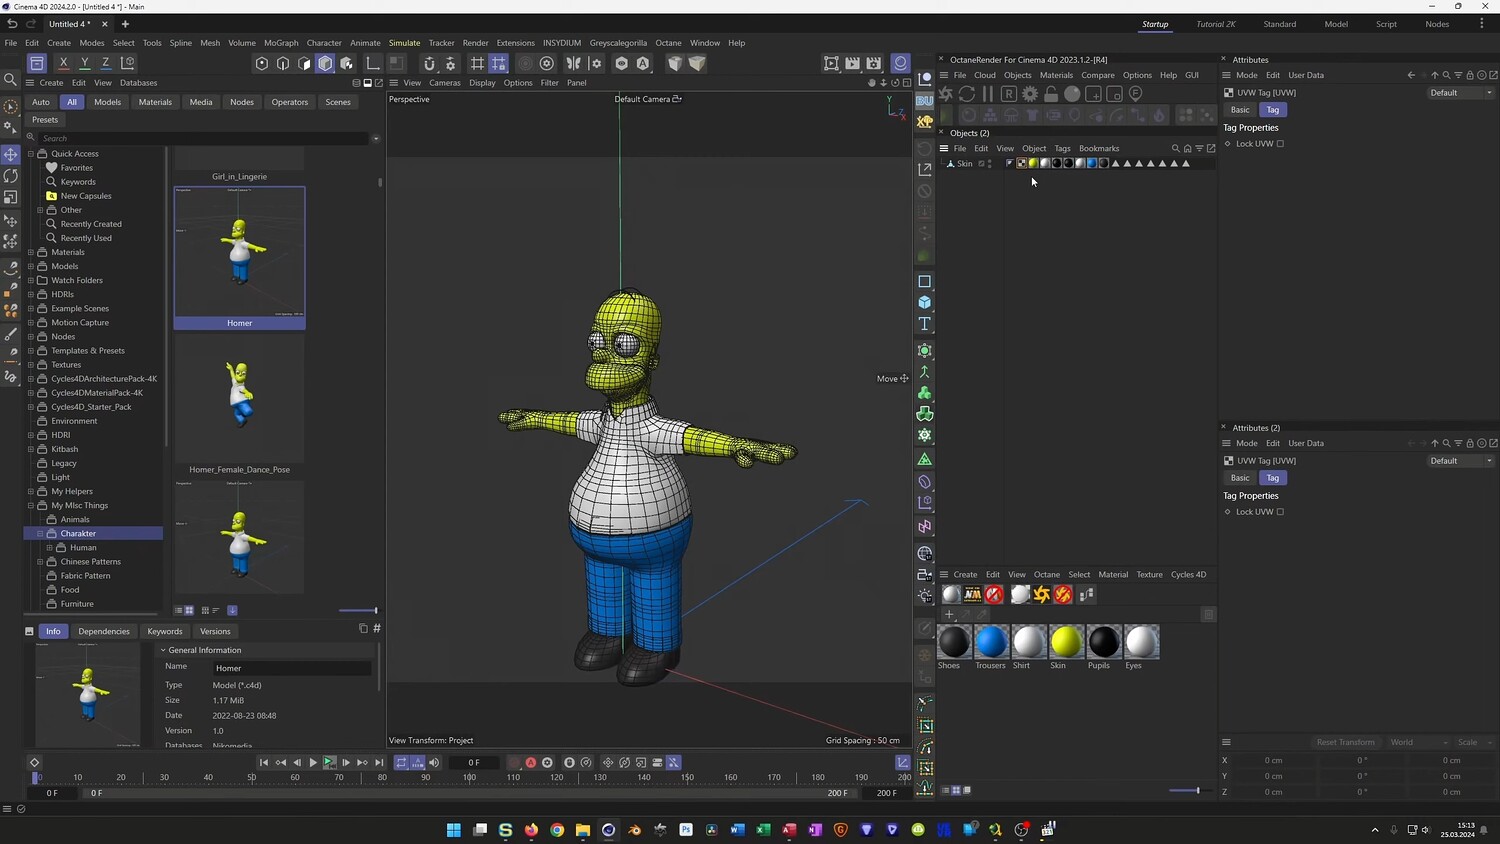1500x844 pixels.
Task: Click the Octane render lock icon
Action: (x=1051, y=94)
